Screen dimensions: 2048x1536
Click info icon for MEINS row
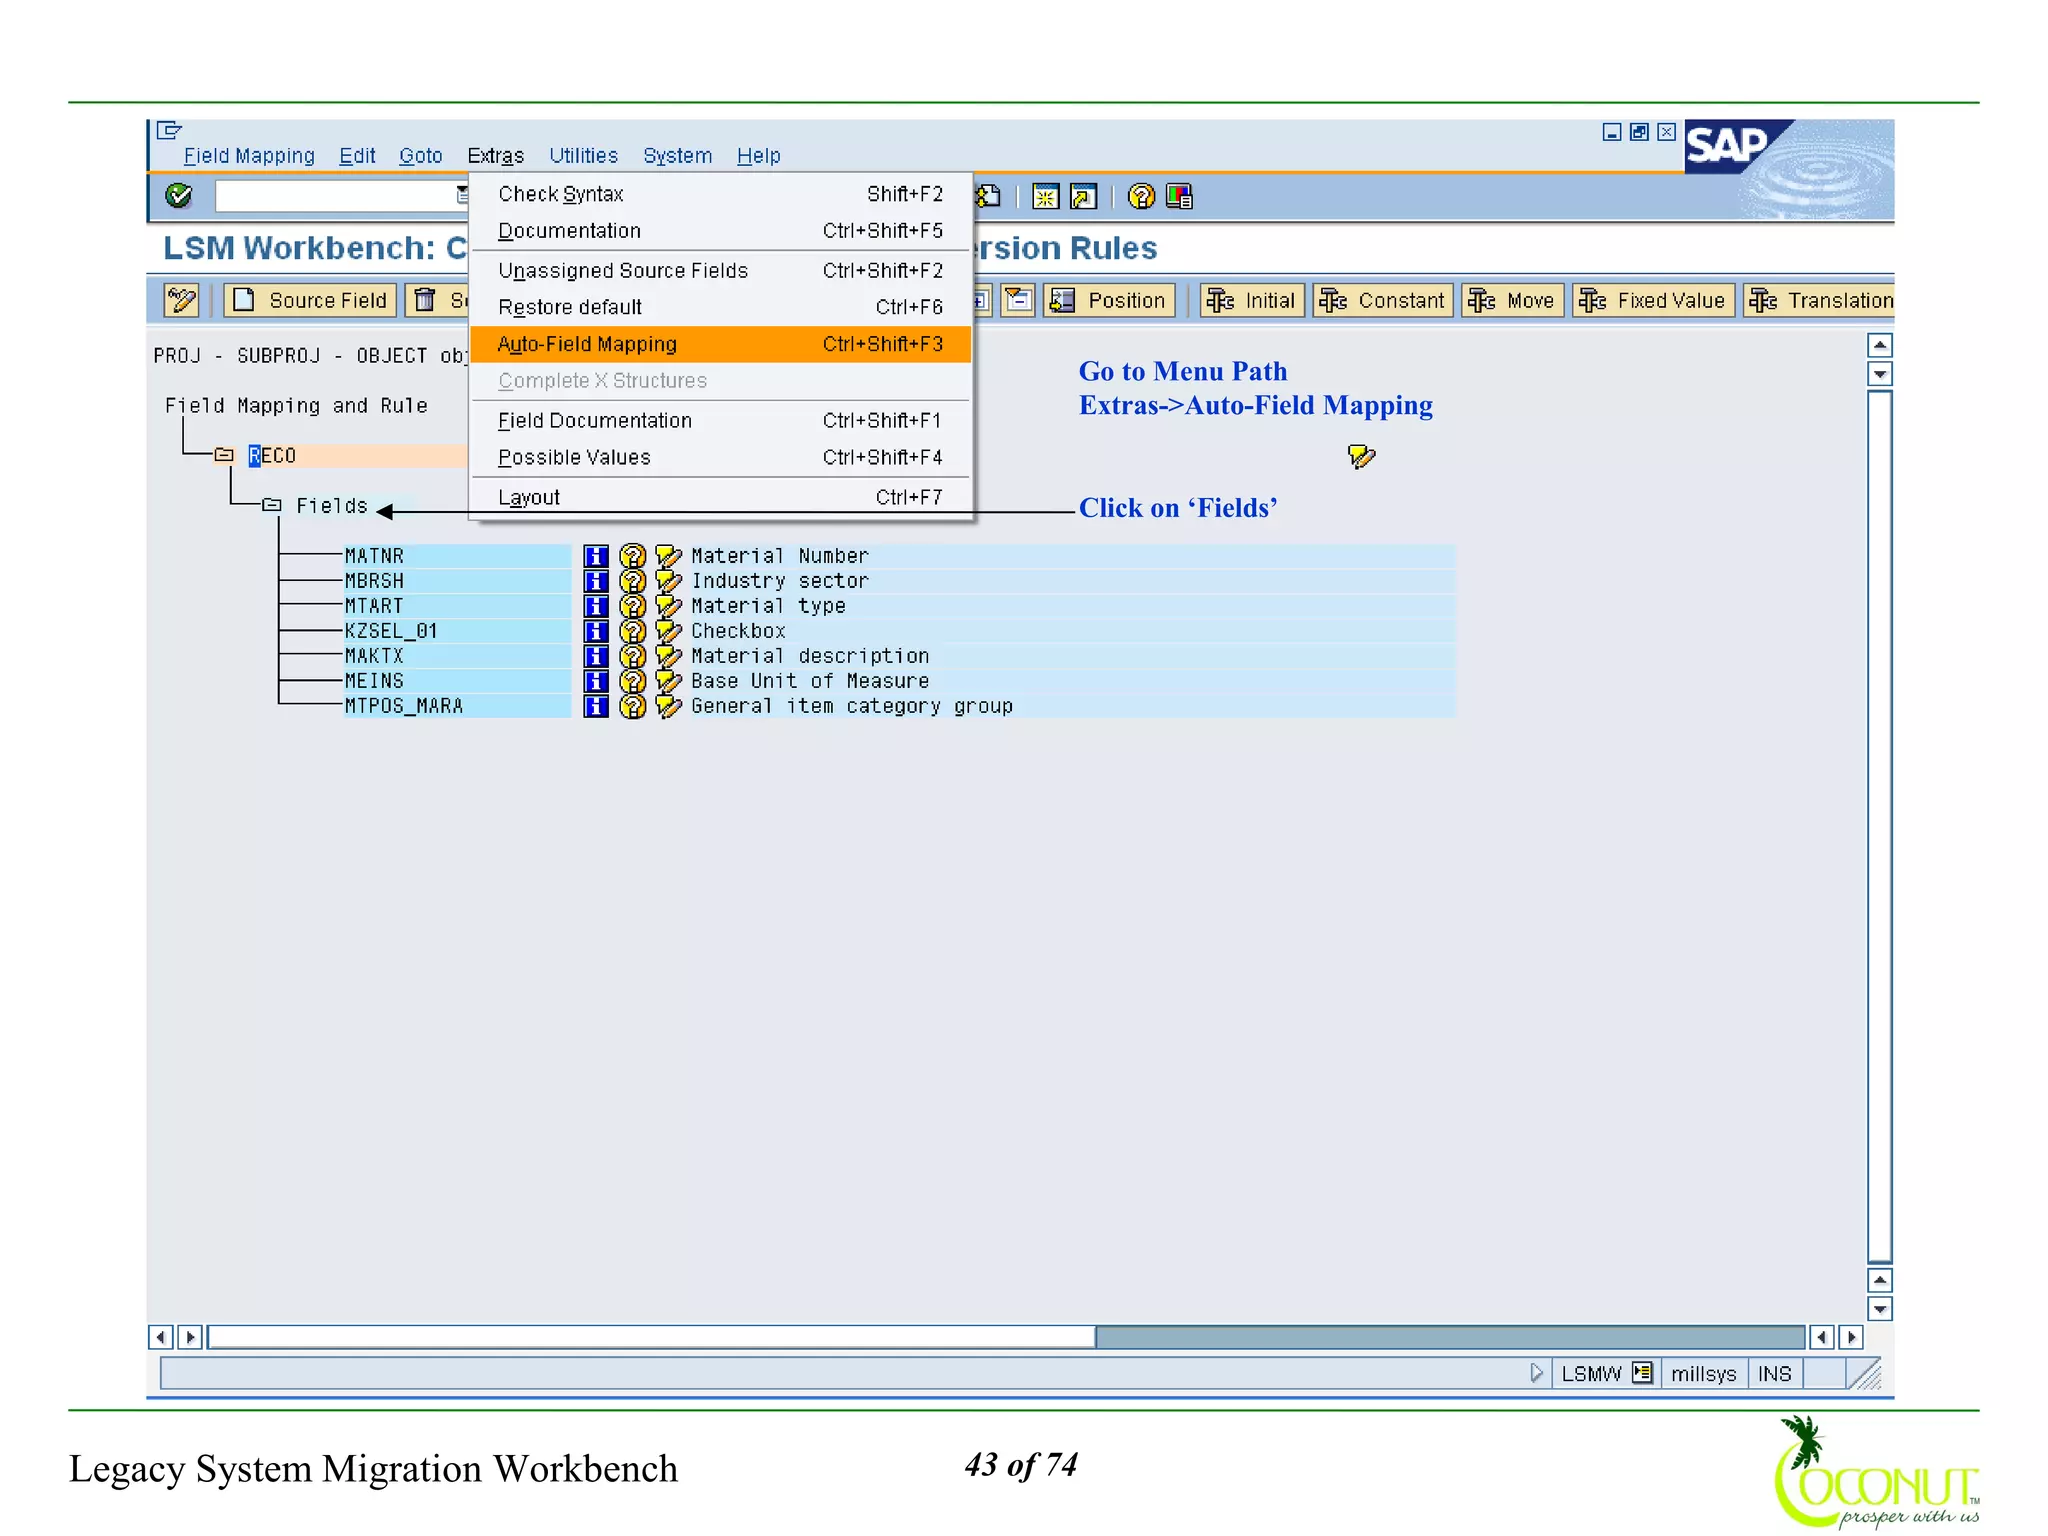click(x=596, y=681)
